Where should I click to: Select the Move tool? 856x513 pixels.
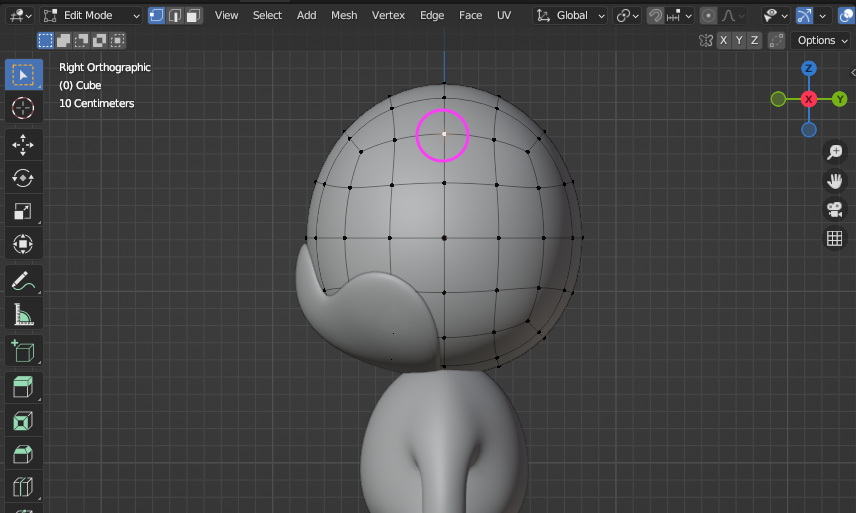(x=23, y=145)
